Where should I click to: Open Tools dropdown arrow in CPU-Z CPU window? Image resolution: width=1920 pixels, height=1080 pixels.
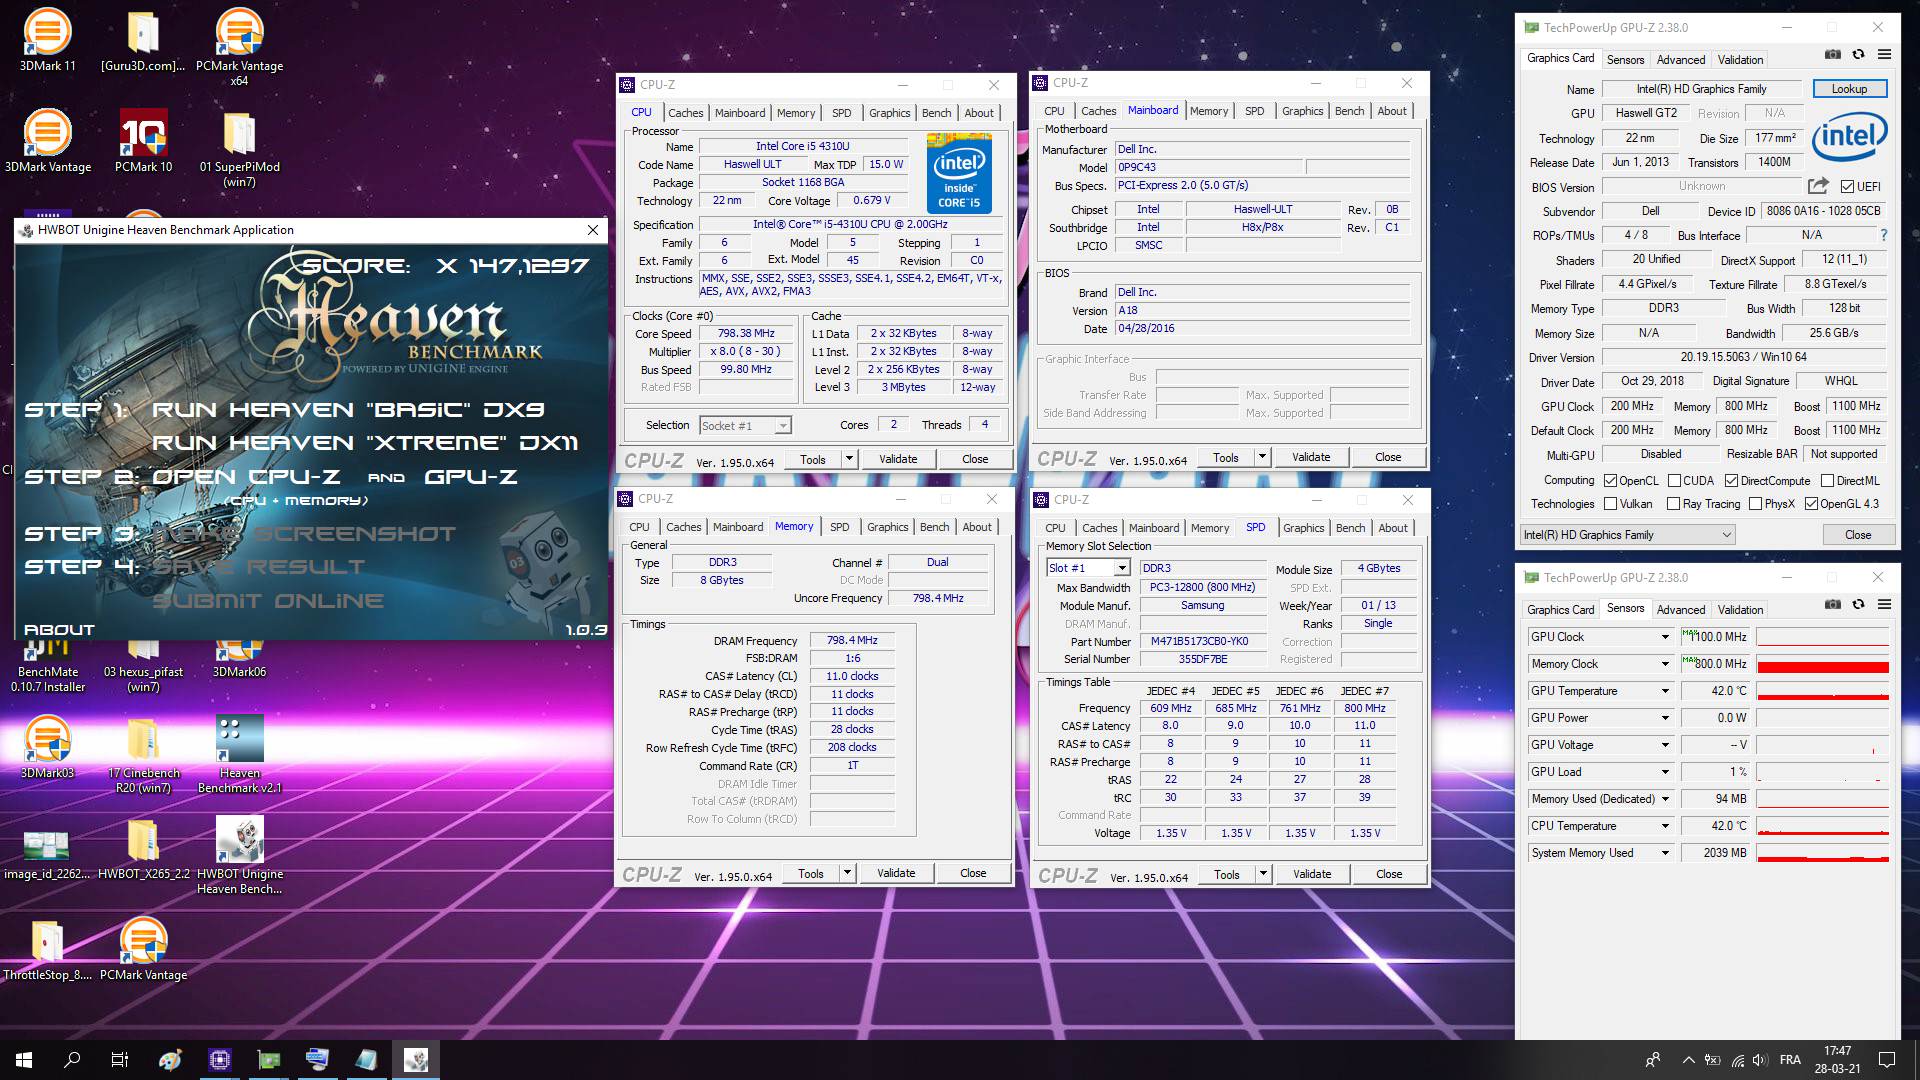tap(849, 459)
